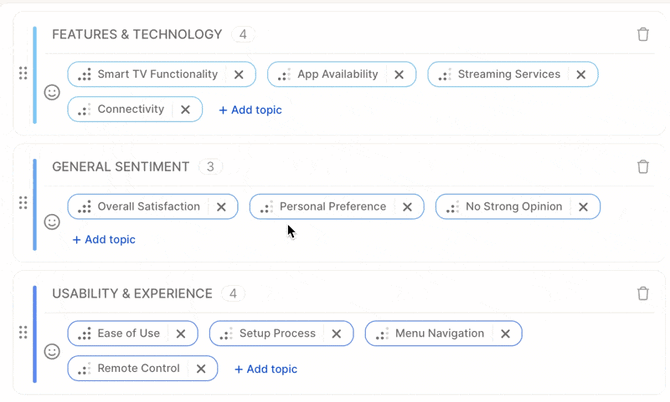Remove the No Strong Opinion topic
Image resolution: width=670 pixels, height=402 pixels.
[x=583, y=207]
